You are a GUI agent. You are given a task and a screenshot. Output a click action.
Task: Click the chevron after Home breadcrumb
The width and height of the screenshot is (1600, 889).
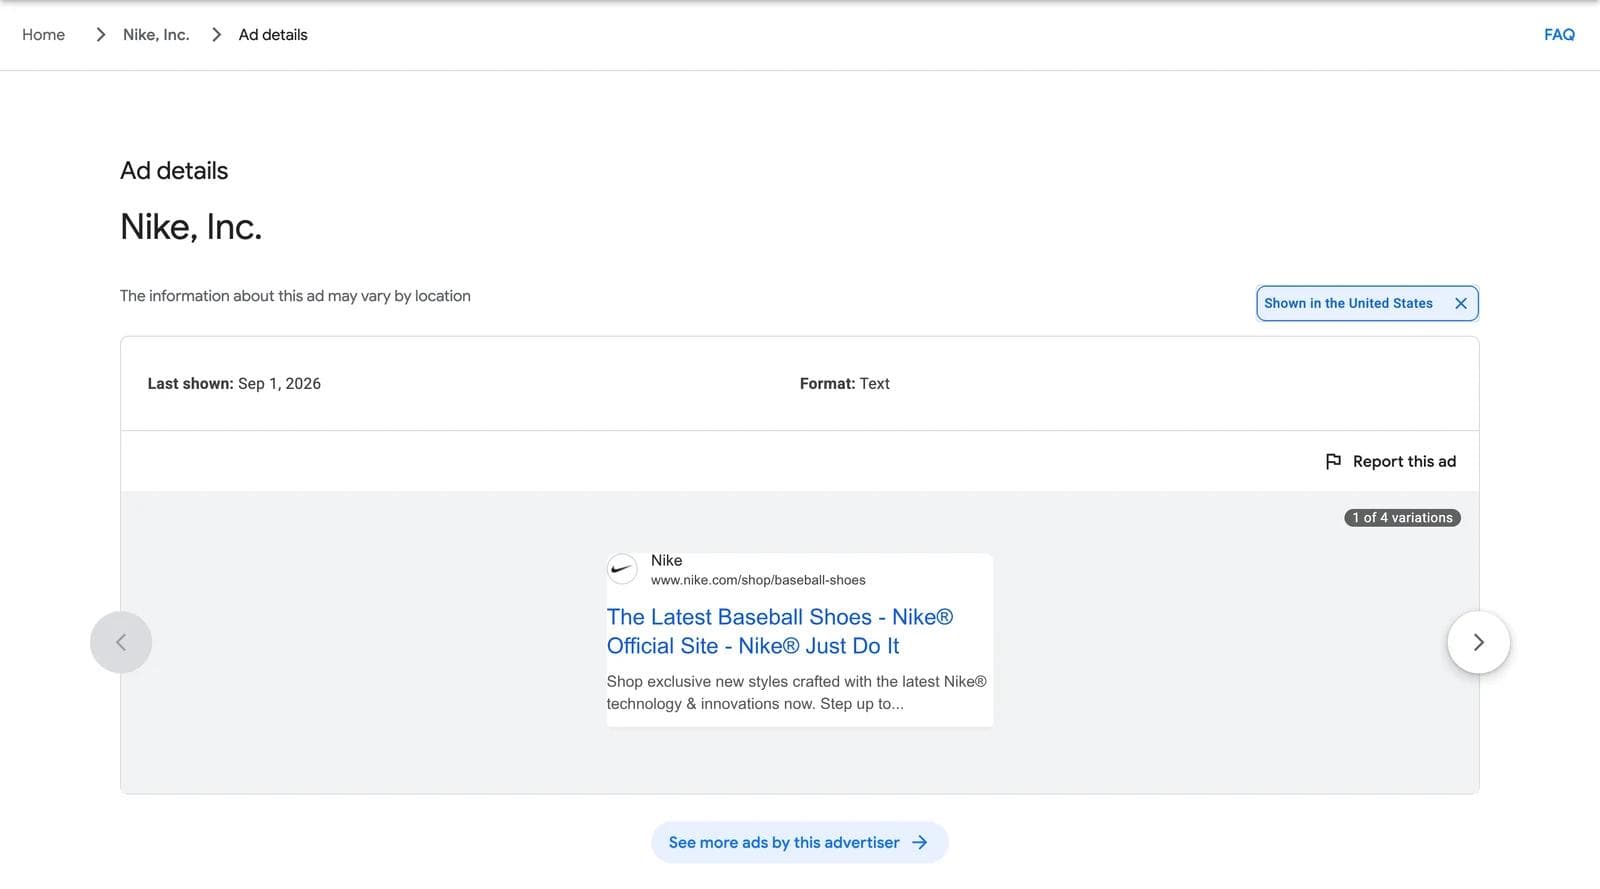(100, 34)
